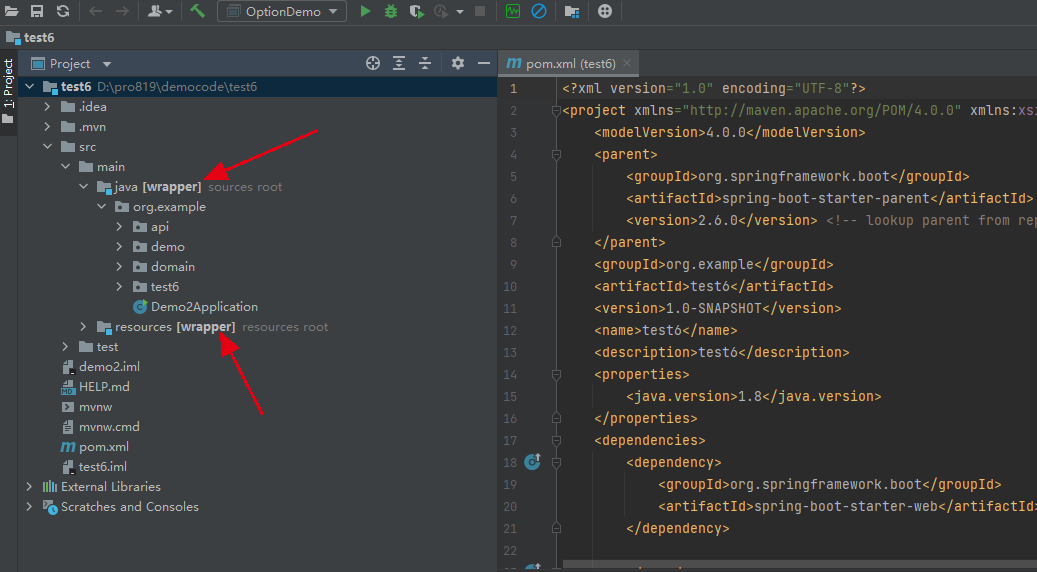
Task: Open OptionDemo run configuration dropdown
Action: pyautogui.click(x=282, y=11)
